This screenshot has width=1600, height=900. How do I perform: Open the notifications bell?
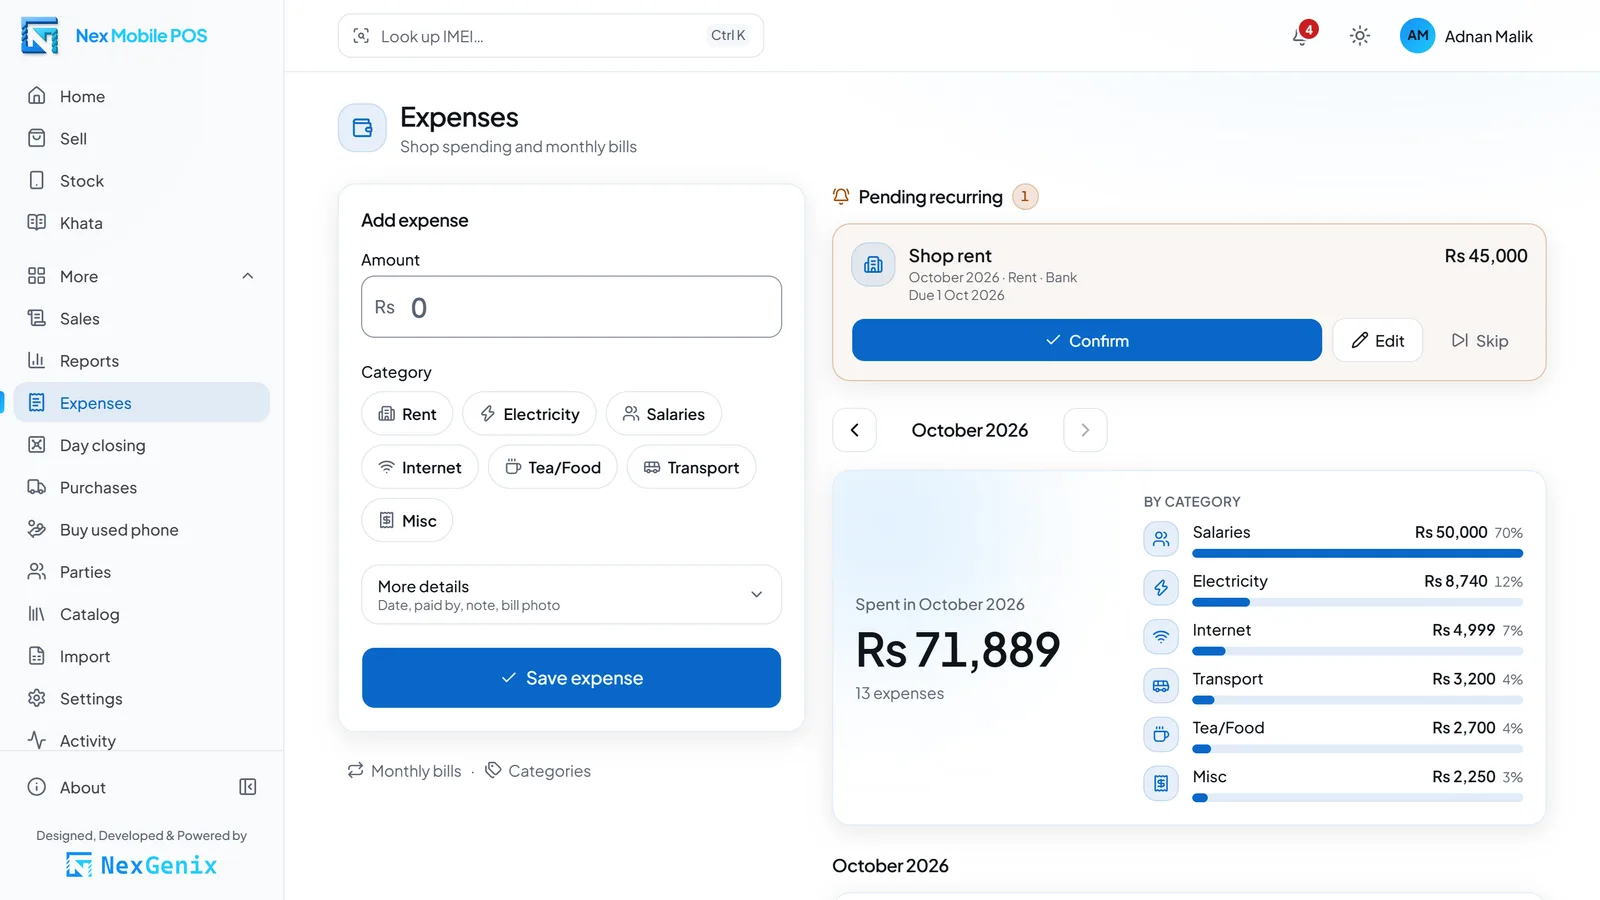(x=1302, y=35)
